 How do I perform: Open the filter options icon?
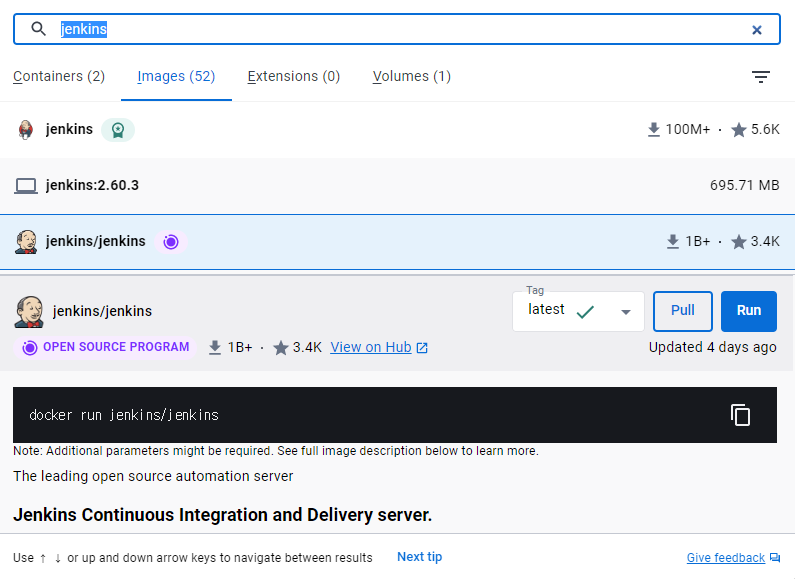[761, 77]
